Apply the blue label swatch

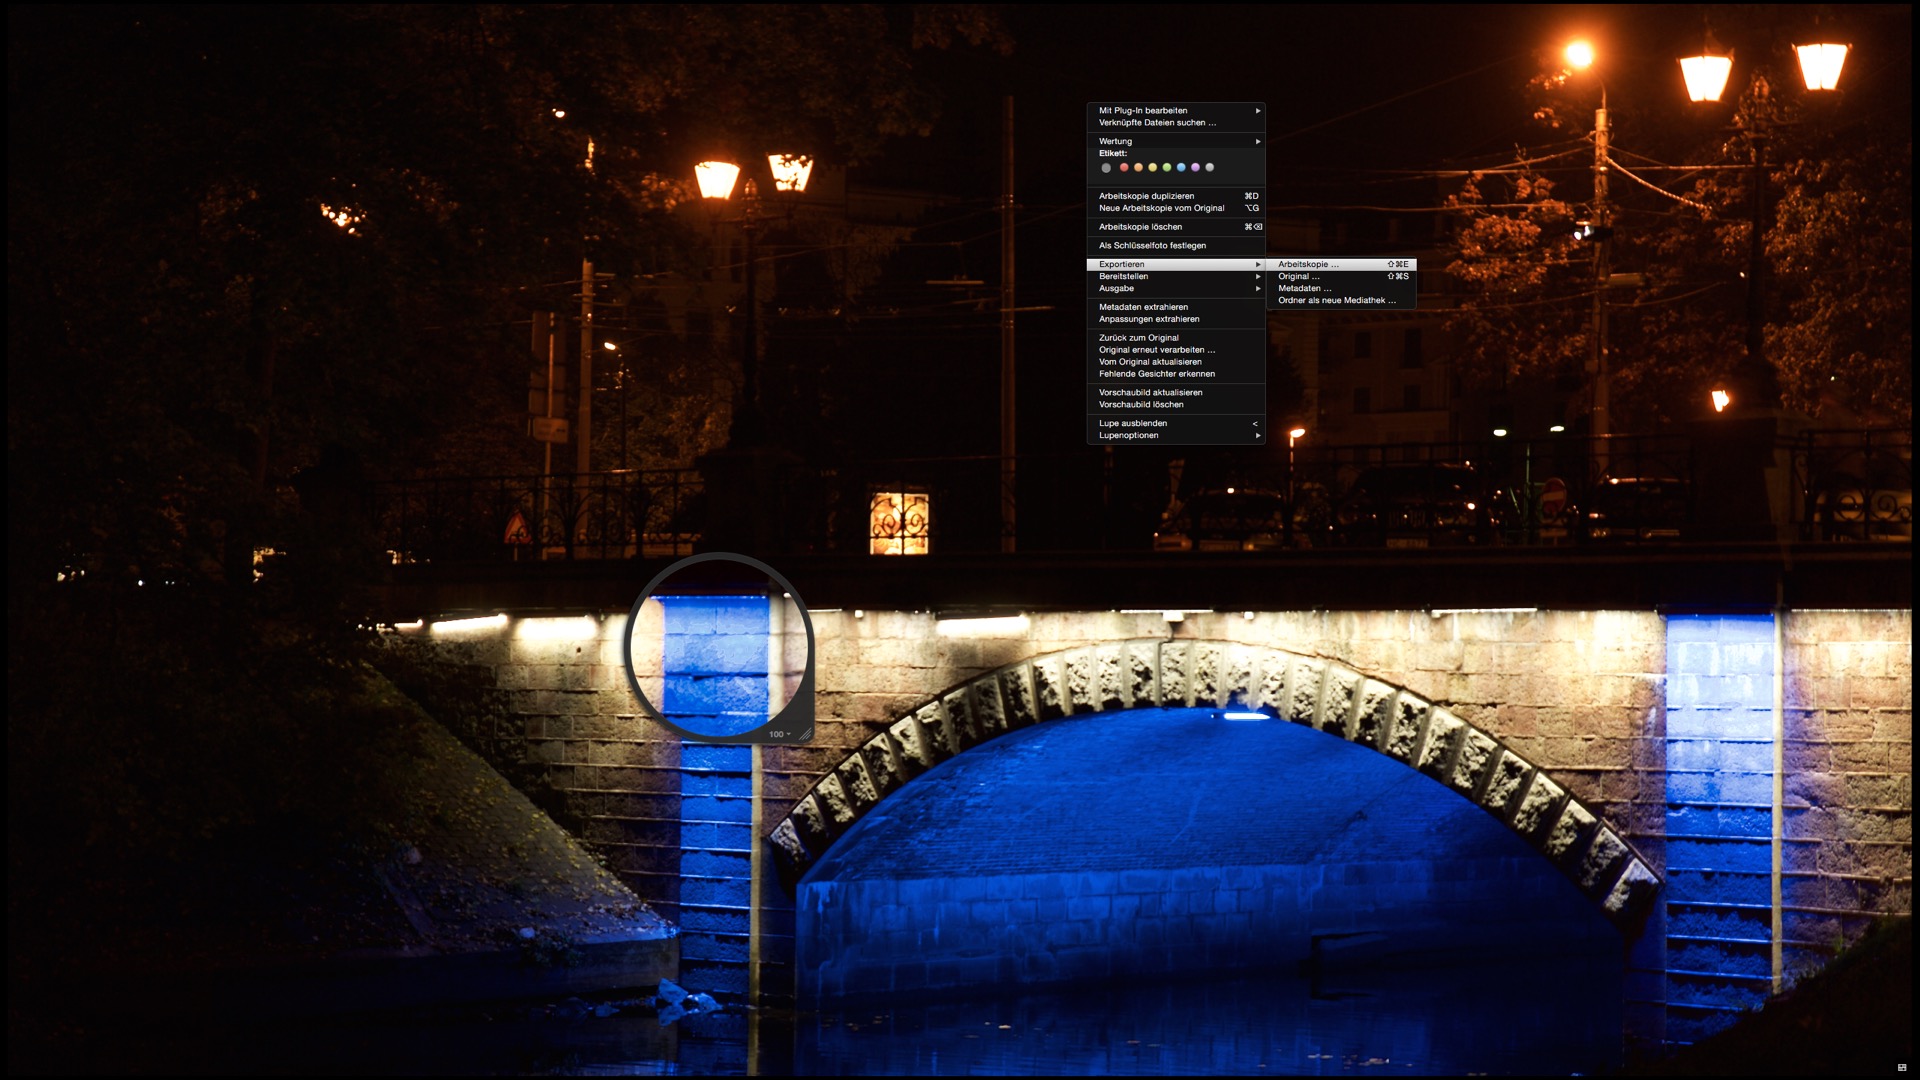coord(1181,167)
